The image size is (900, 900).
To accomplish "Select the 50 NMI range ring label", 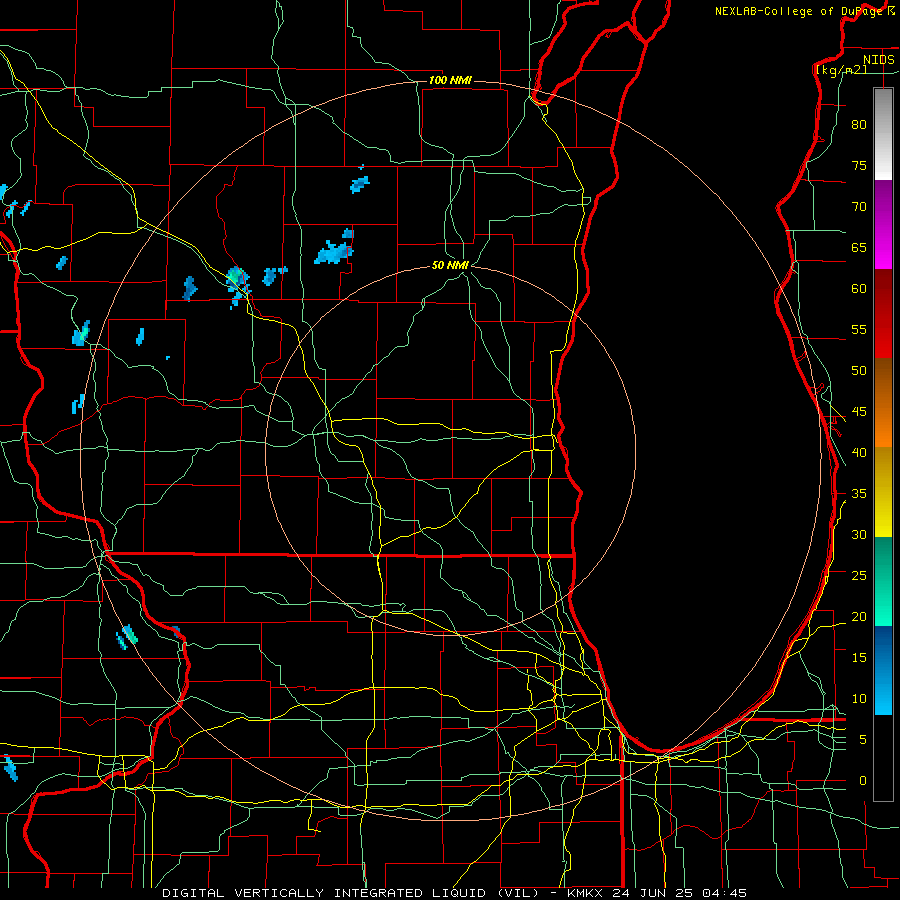I will click(450, 265).
